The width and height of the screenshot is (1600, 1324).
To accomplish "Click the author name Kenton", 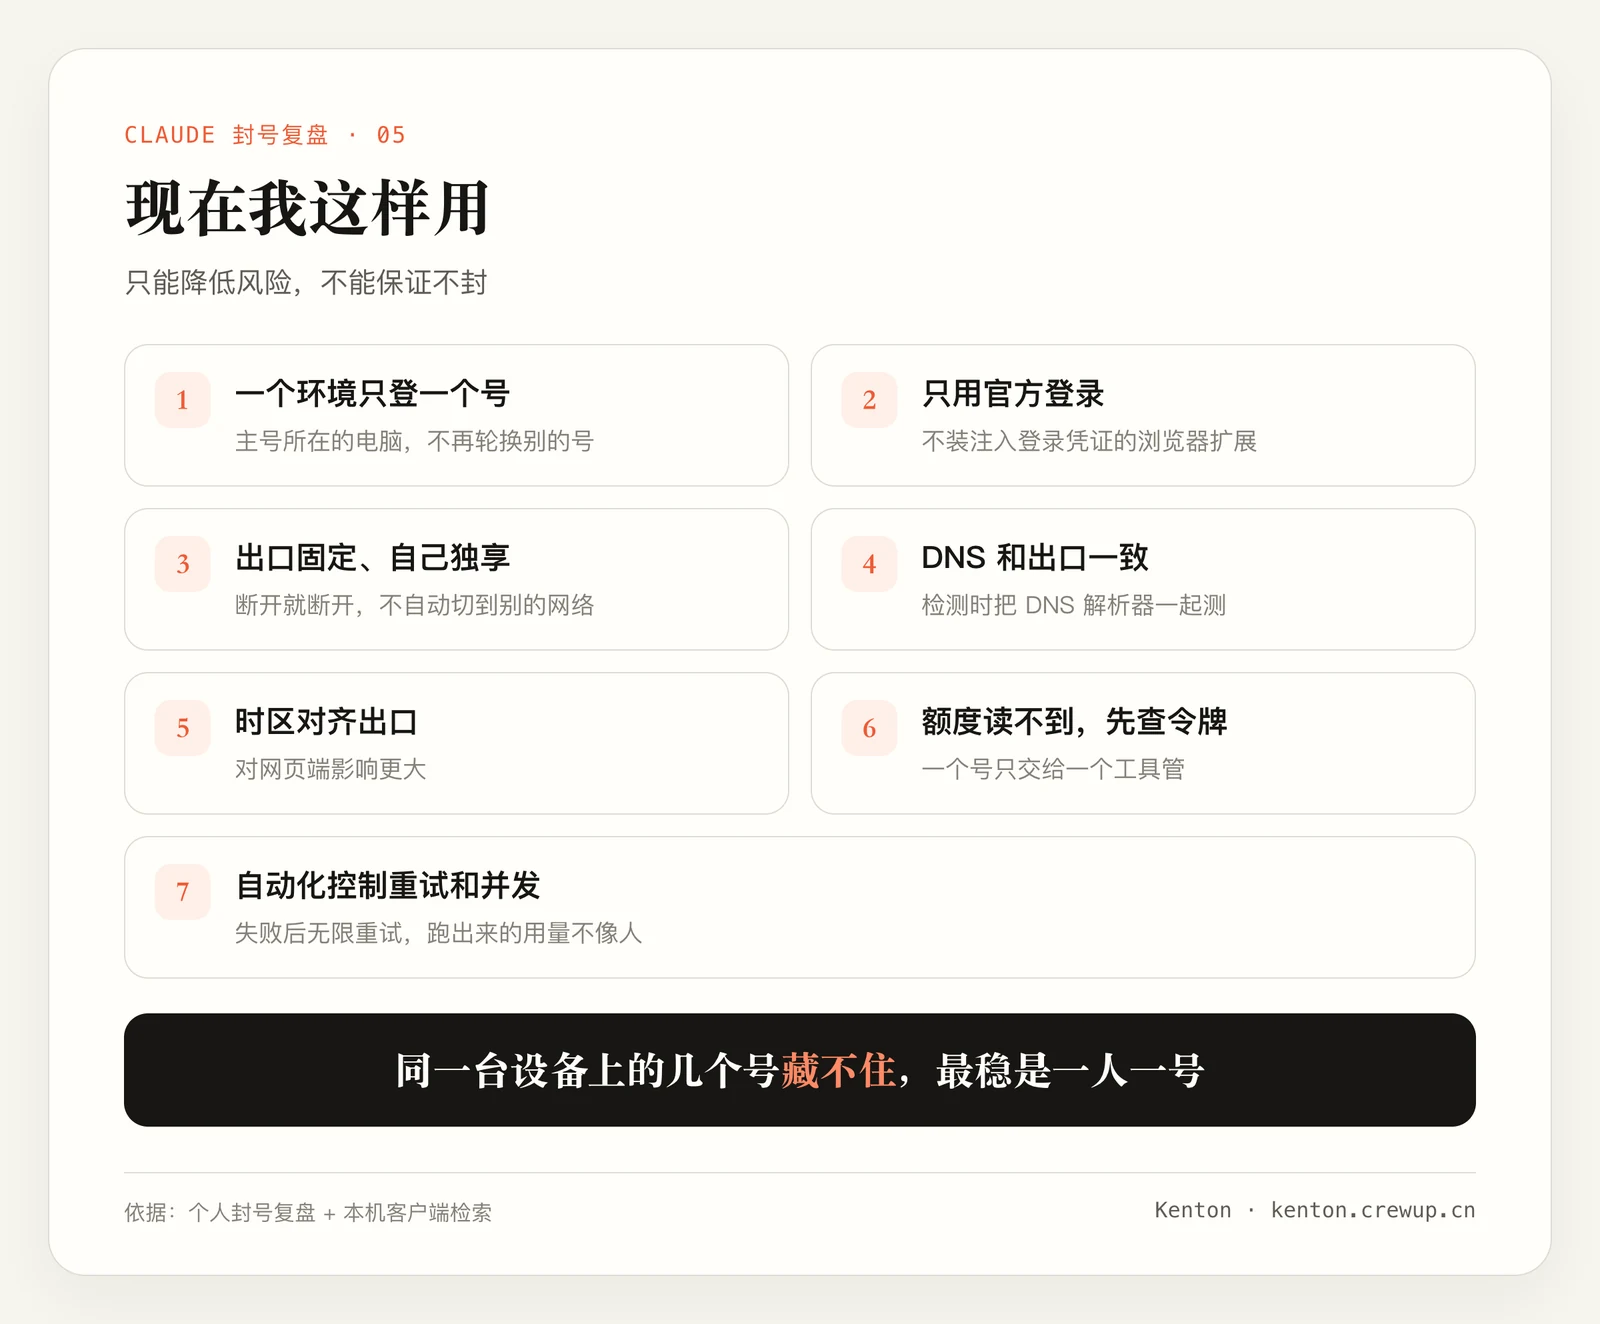I will pos(1193,1210).
